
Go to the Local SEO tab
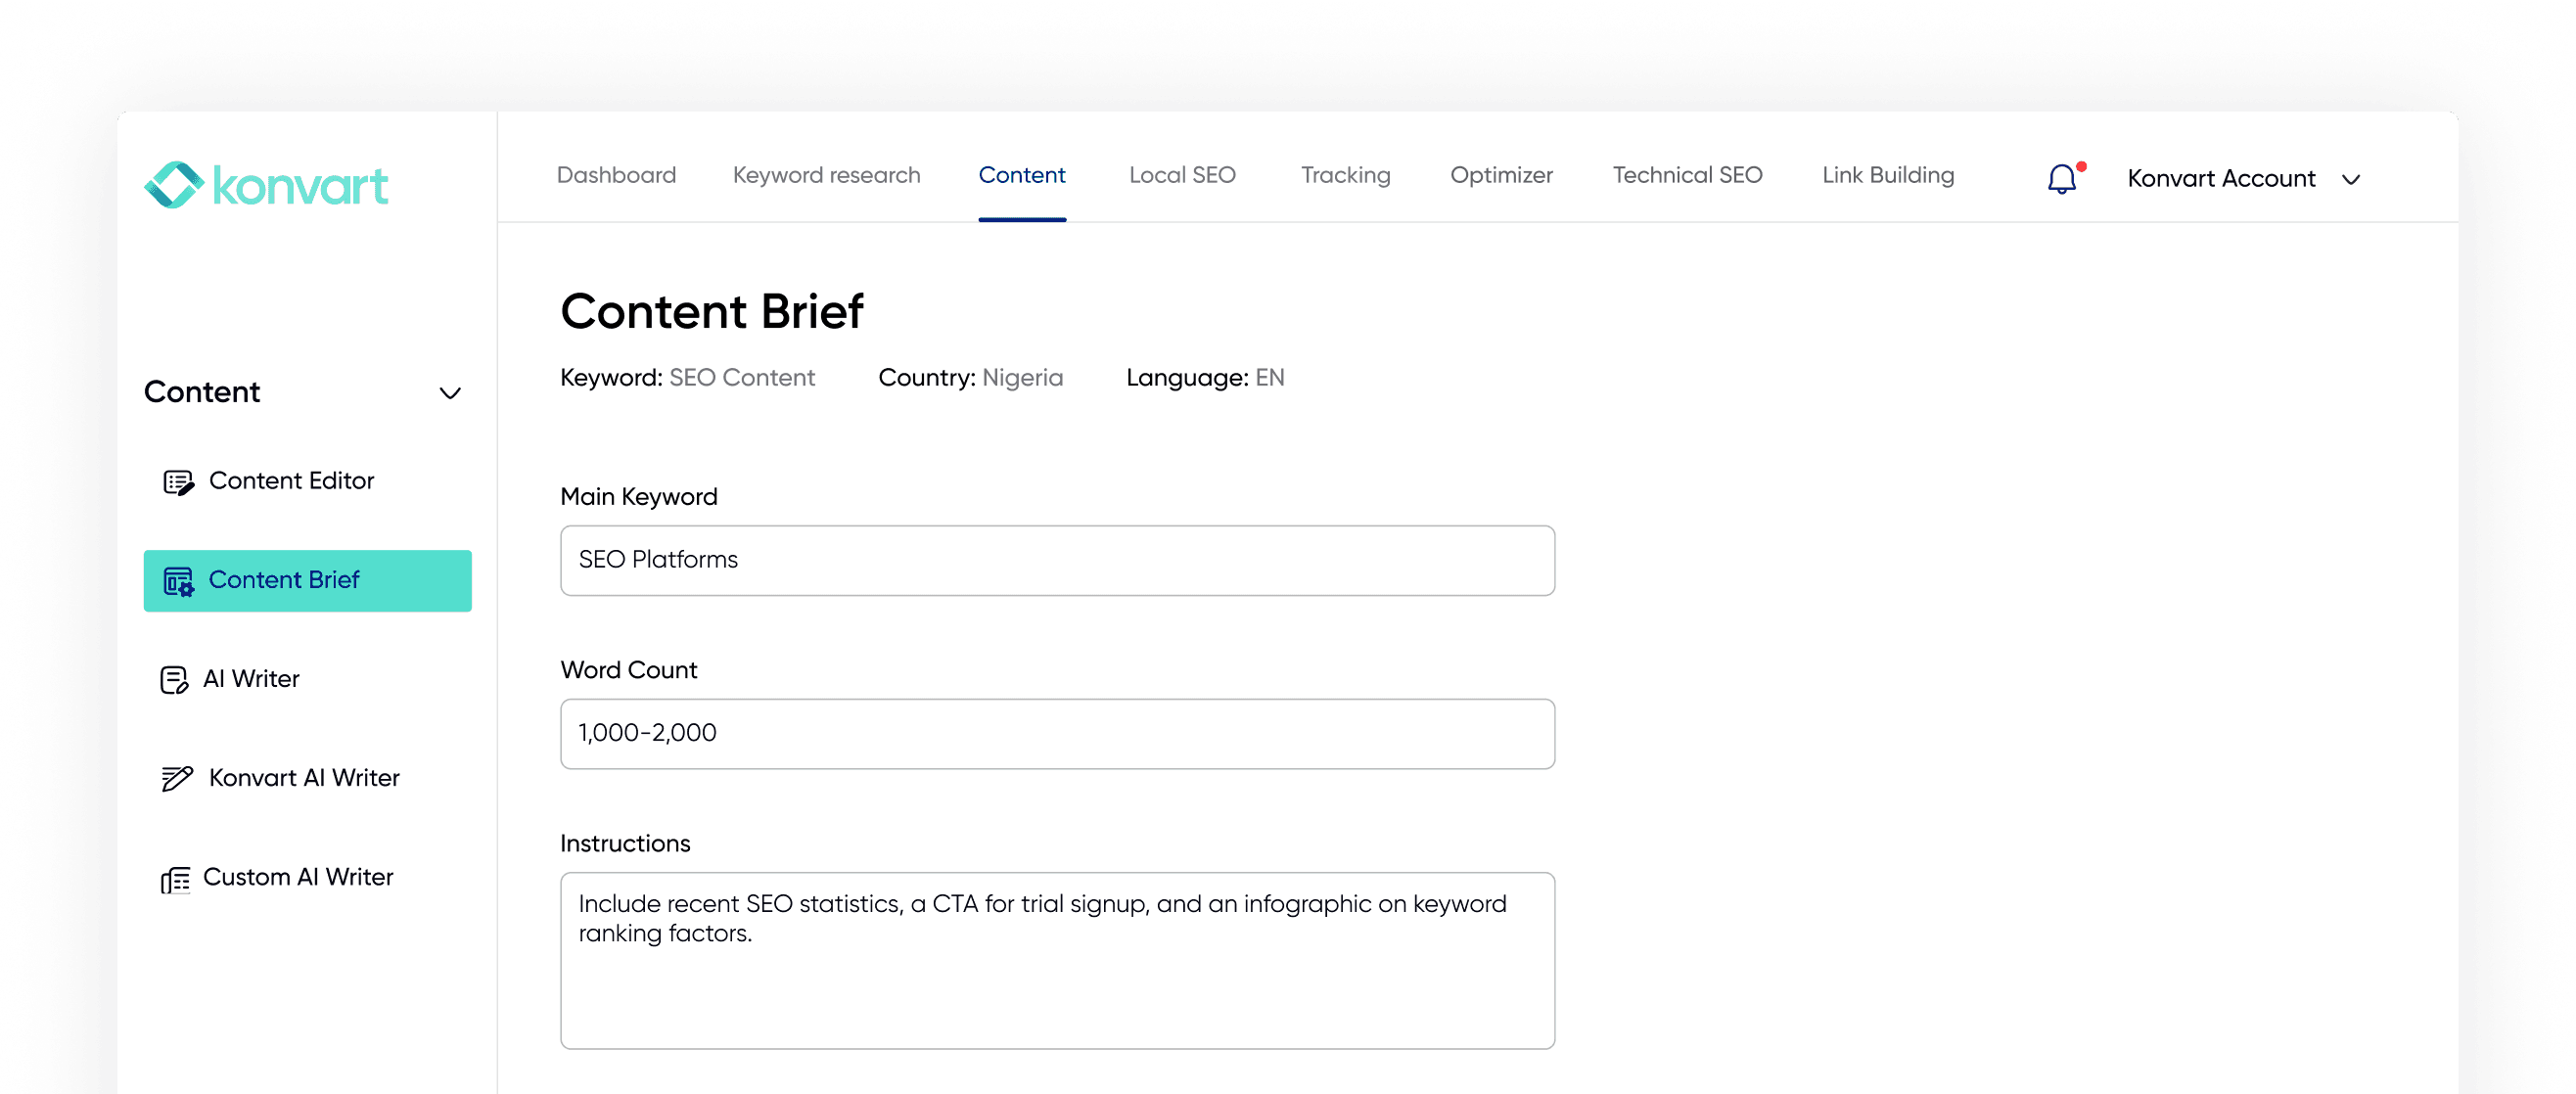tap(1182, 175)
